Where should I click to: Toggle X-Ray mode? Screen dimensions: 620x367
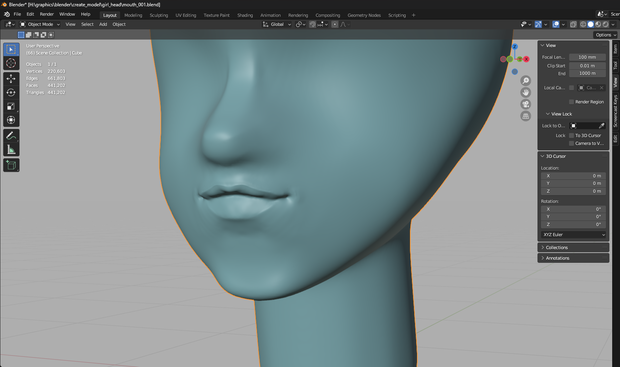(x=573, y=25)
